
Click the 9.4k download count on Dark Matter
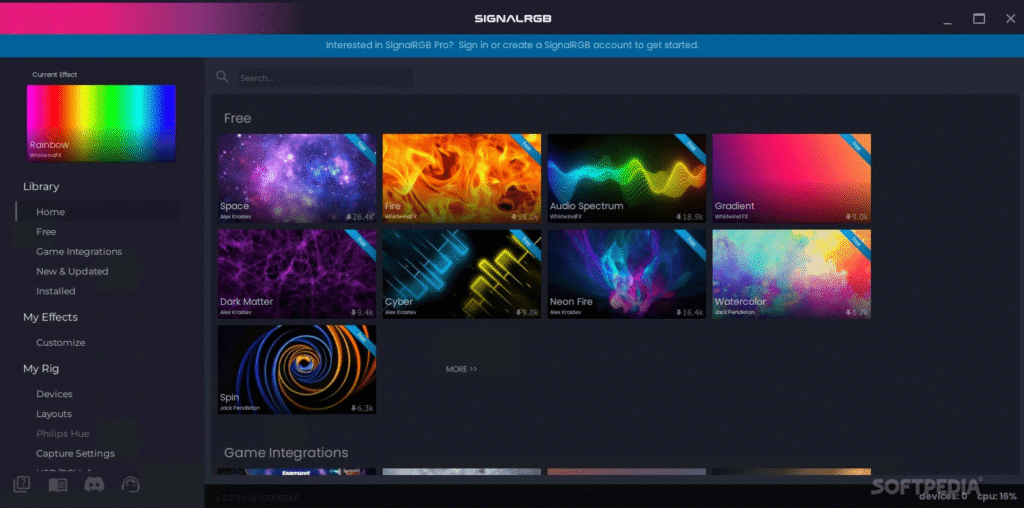362,313
